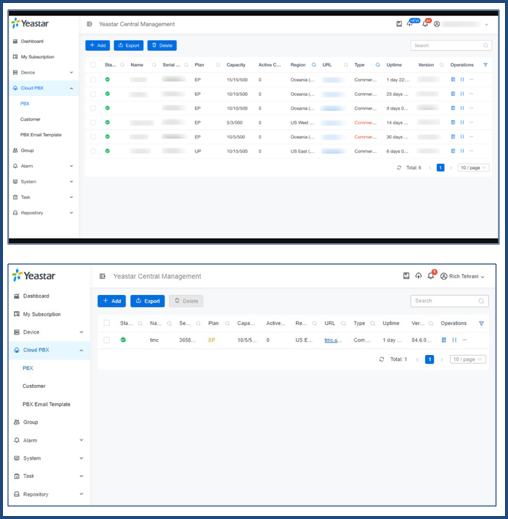Open the 10 / page dropdown under tmc table
Image resolution: width=508 pixels, height=519 pixels.
pyautogui.click(x=468, y=359)
